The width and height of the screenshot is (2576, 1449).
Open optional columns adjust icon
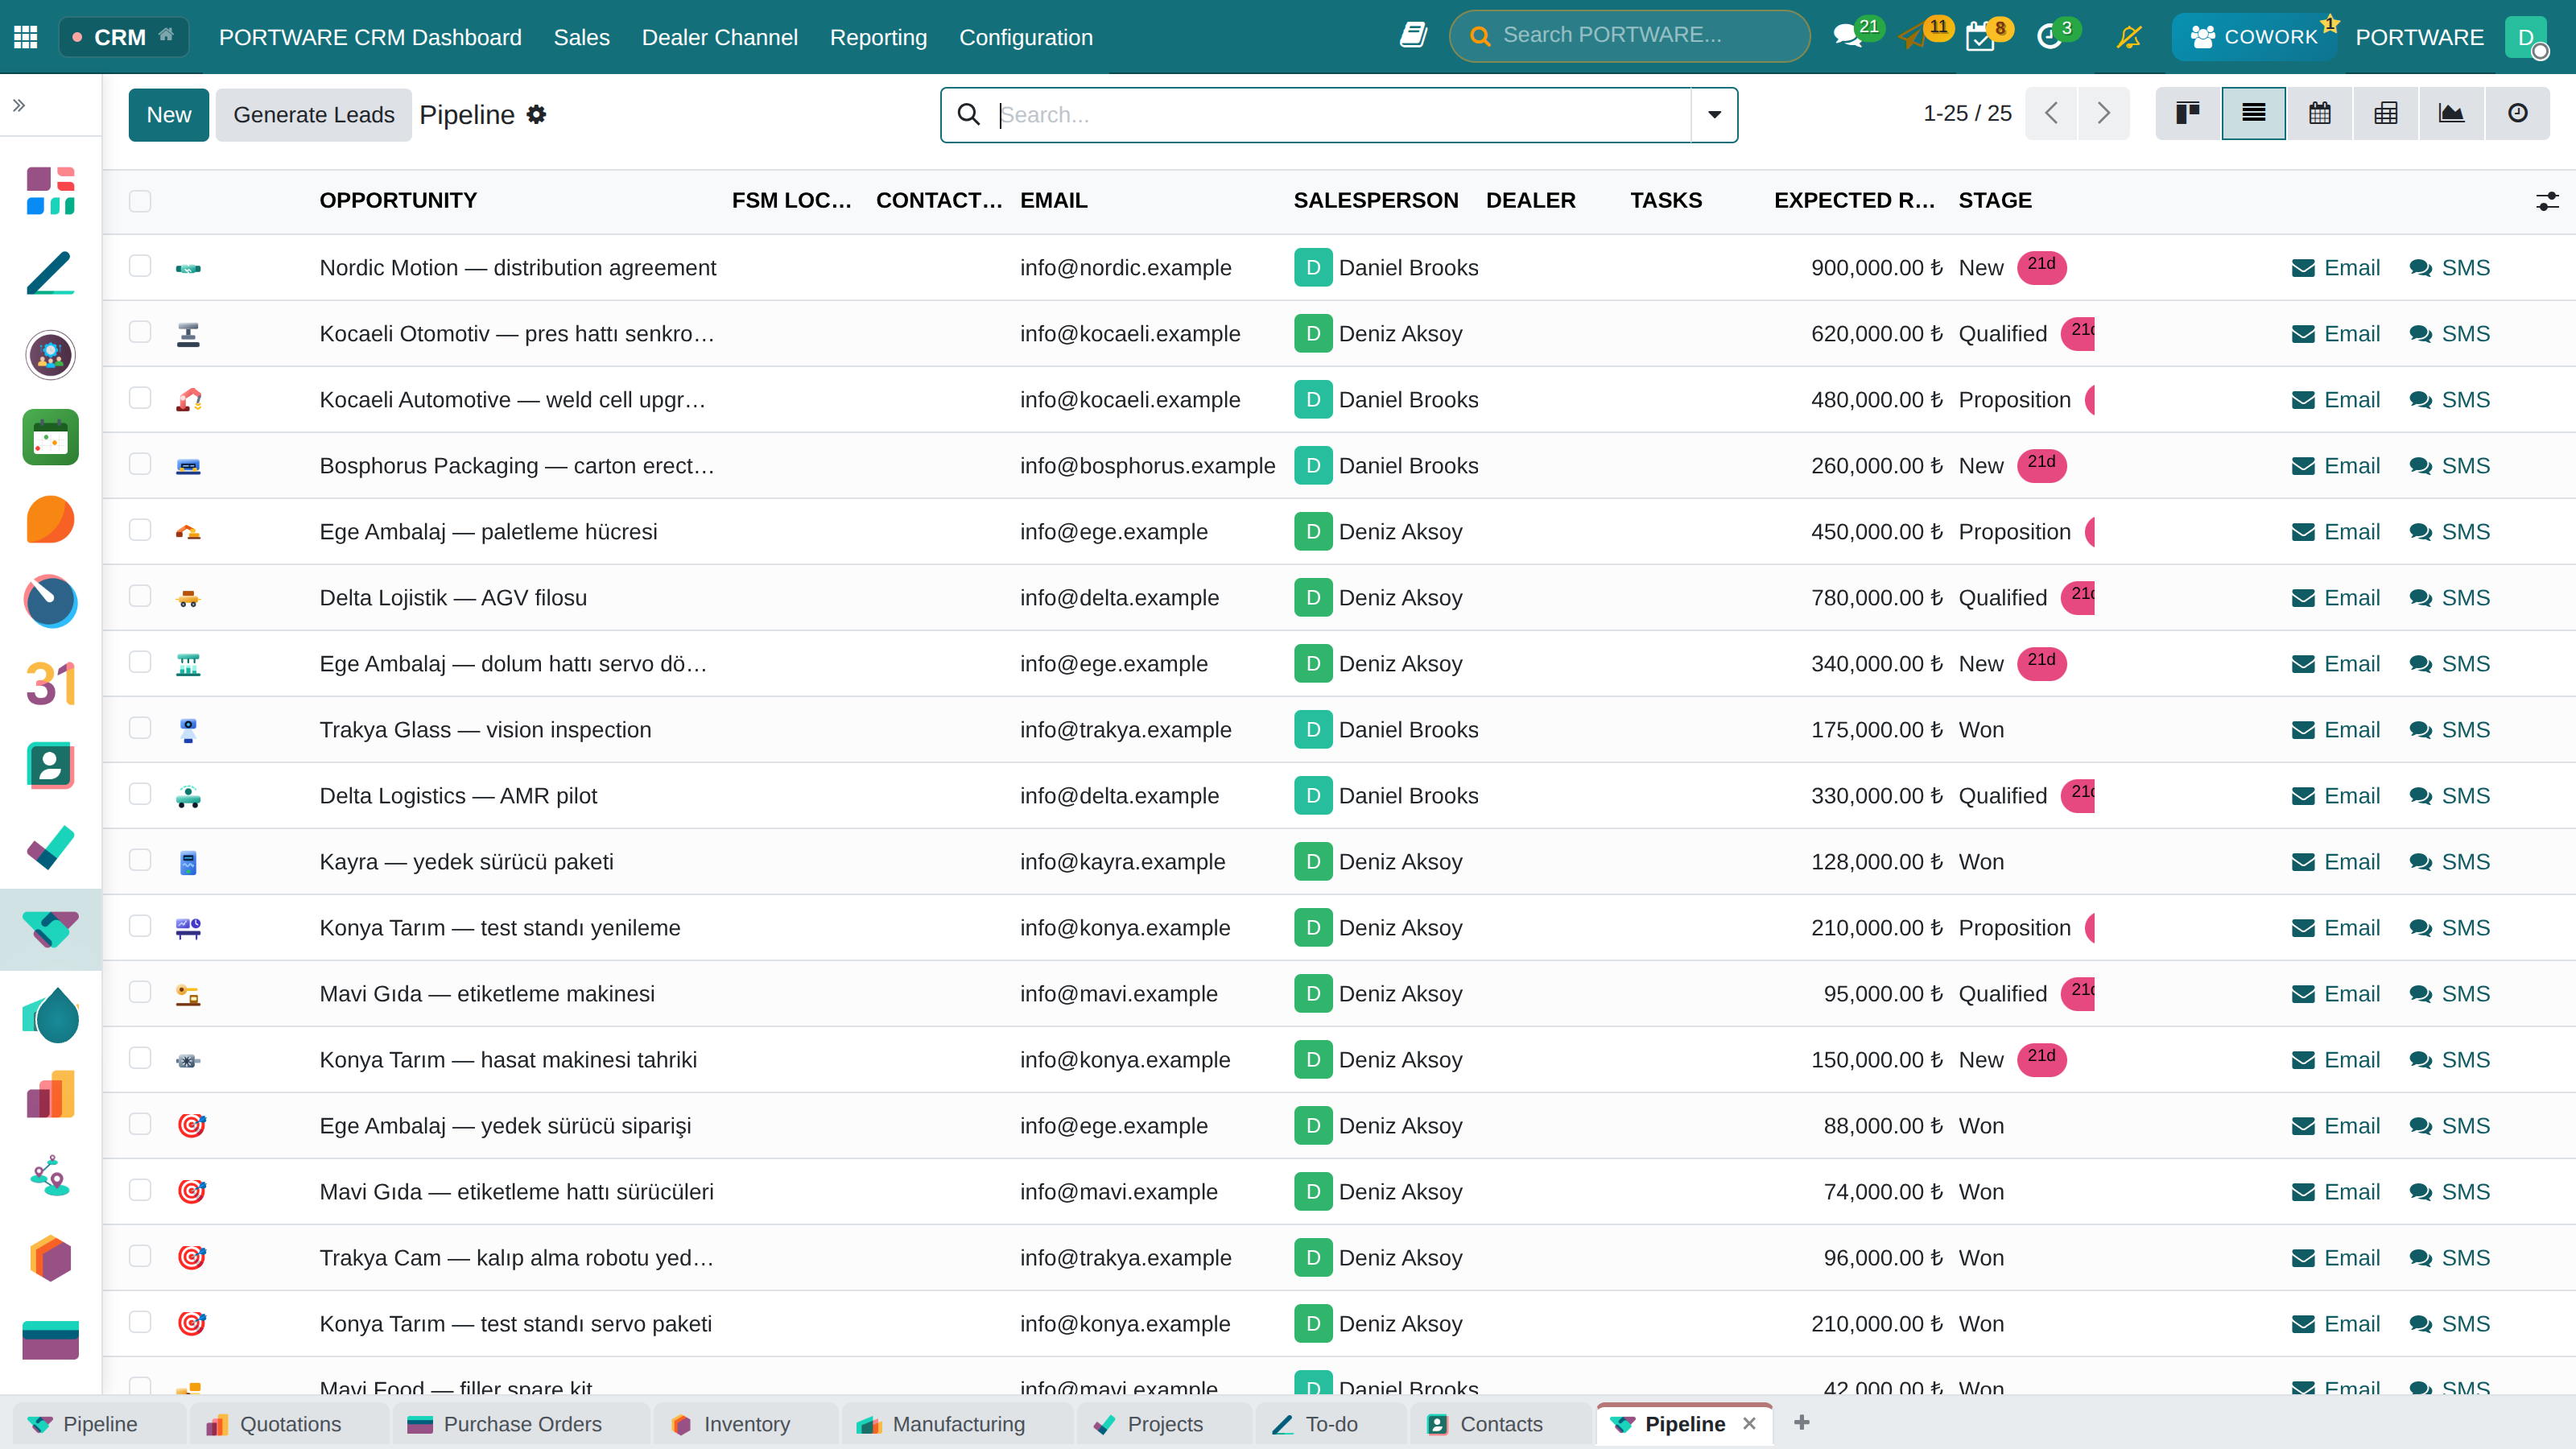coord(2546,201)
